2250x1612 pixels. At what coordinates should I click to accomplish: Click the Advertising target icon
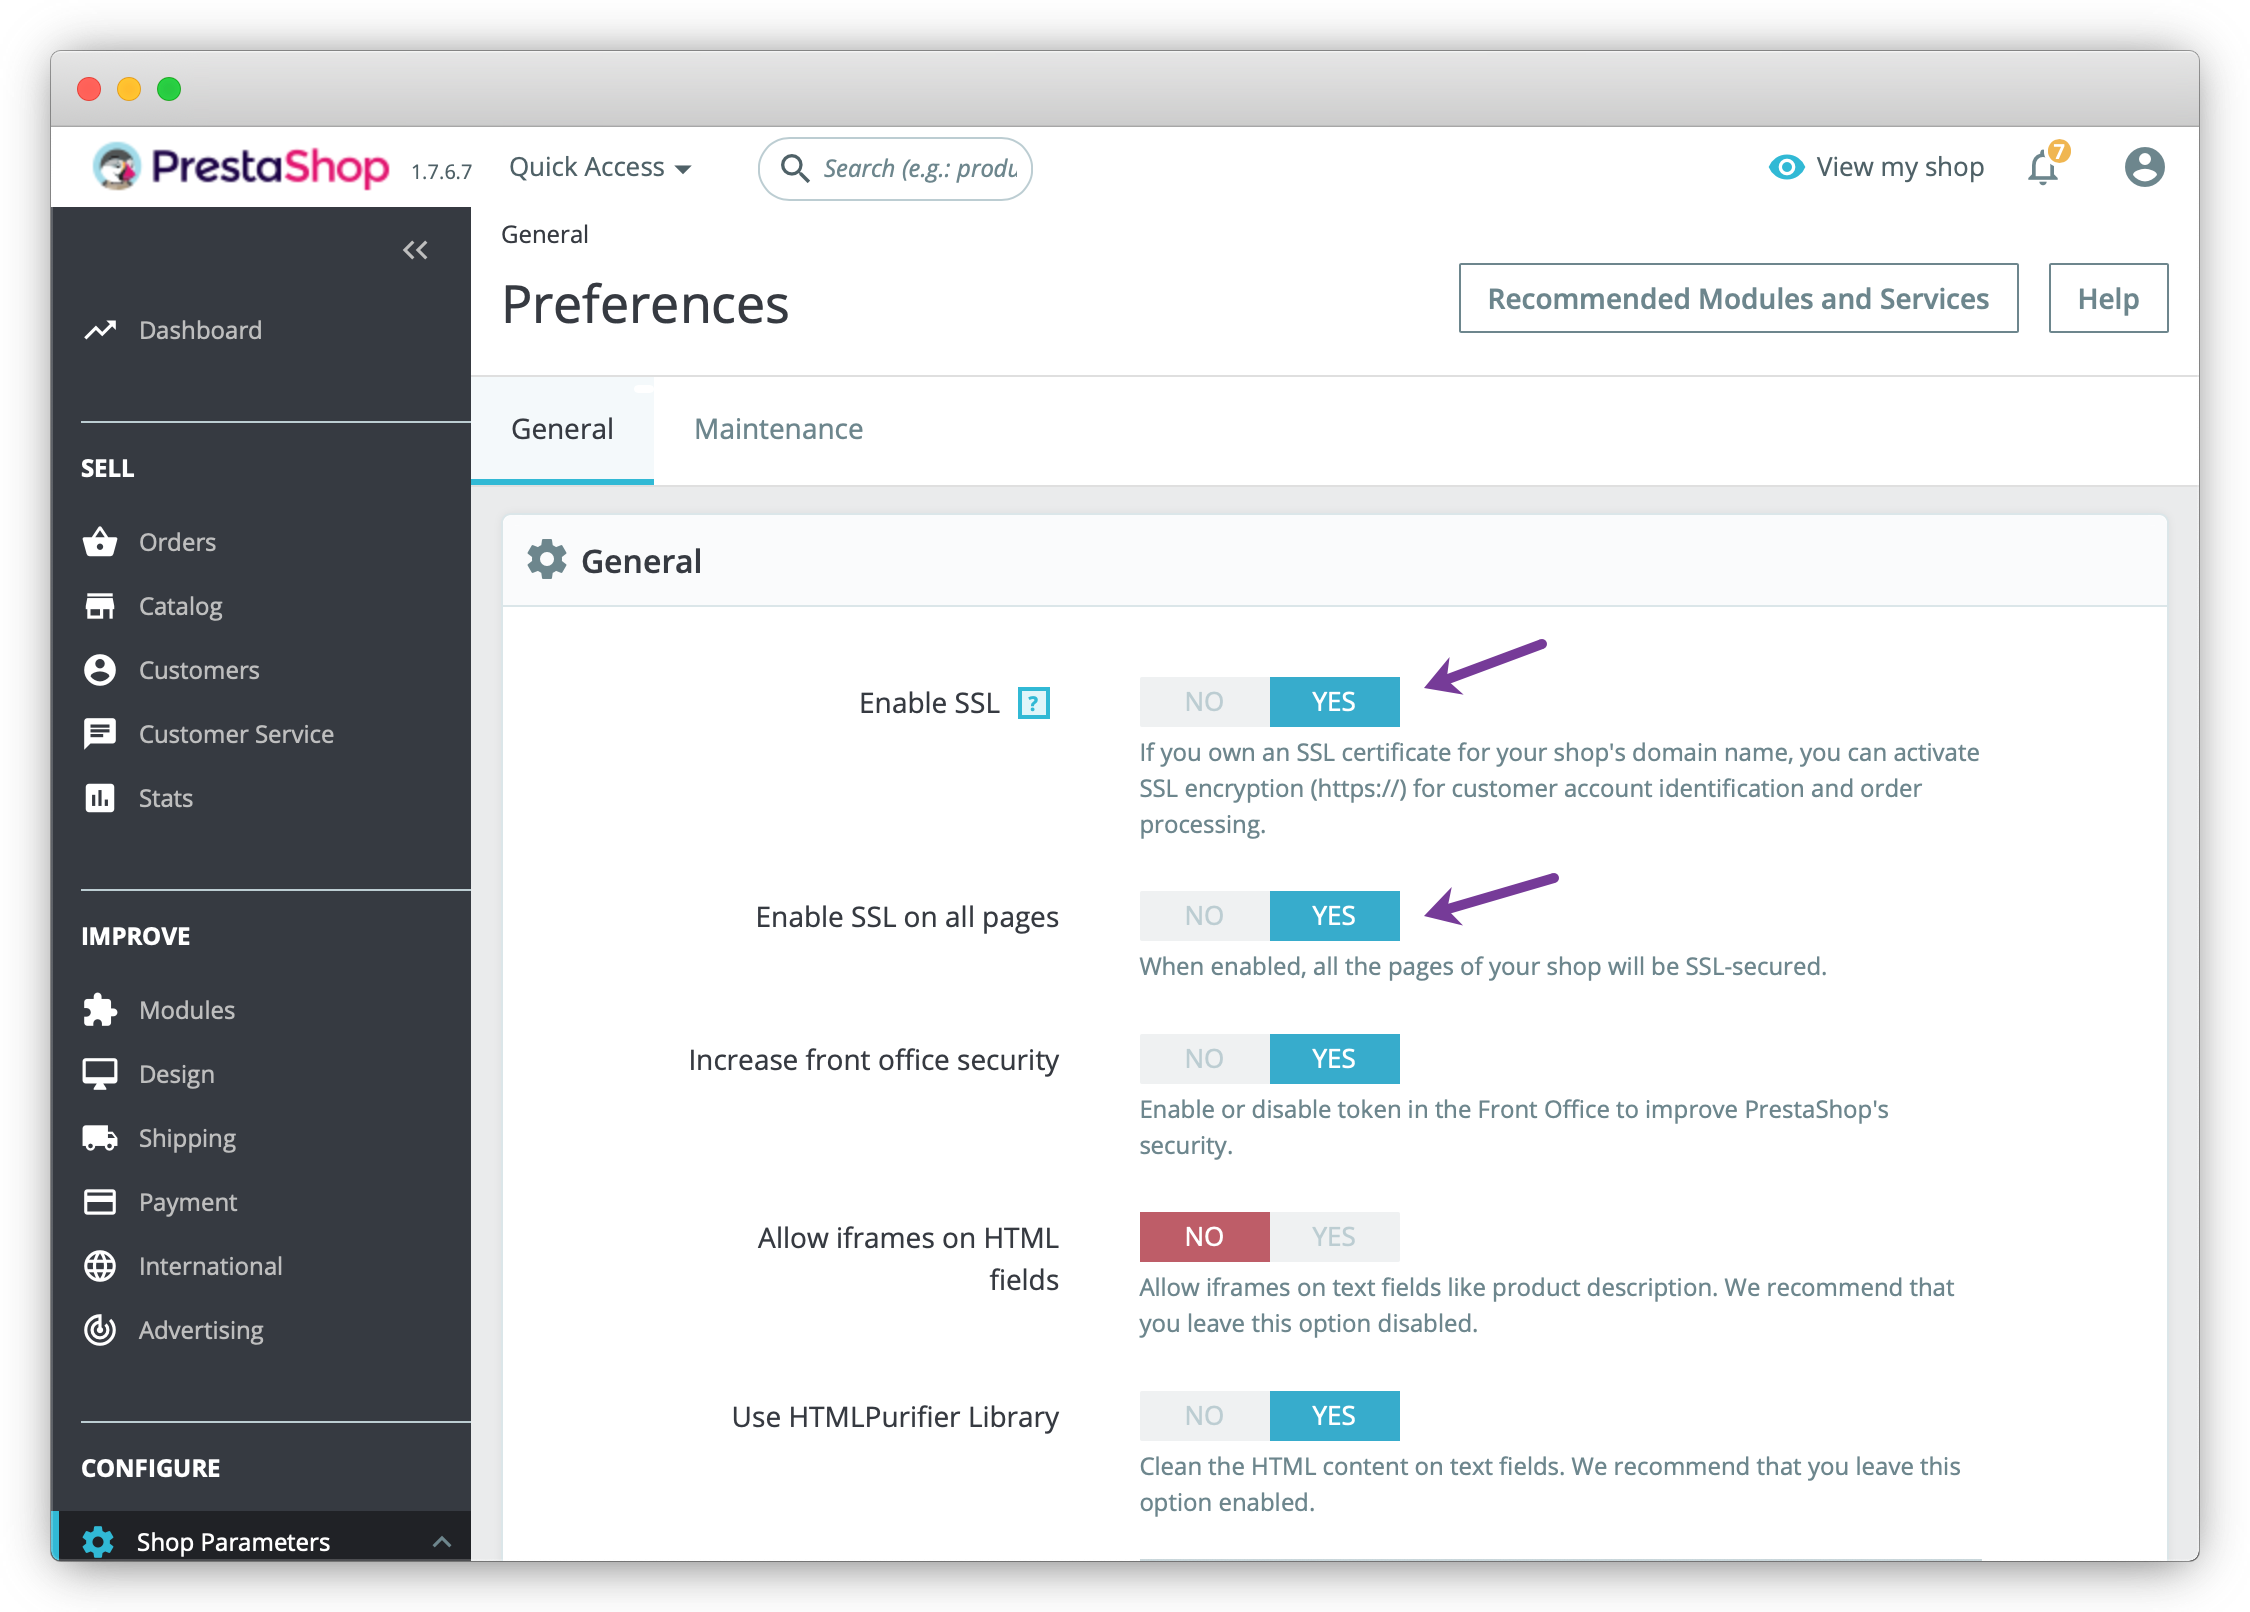point(100,1330)
